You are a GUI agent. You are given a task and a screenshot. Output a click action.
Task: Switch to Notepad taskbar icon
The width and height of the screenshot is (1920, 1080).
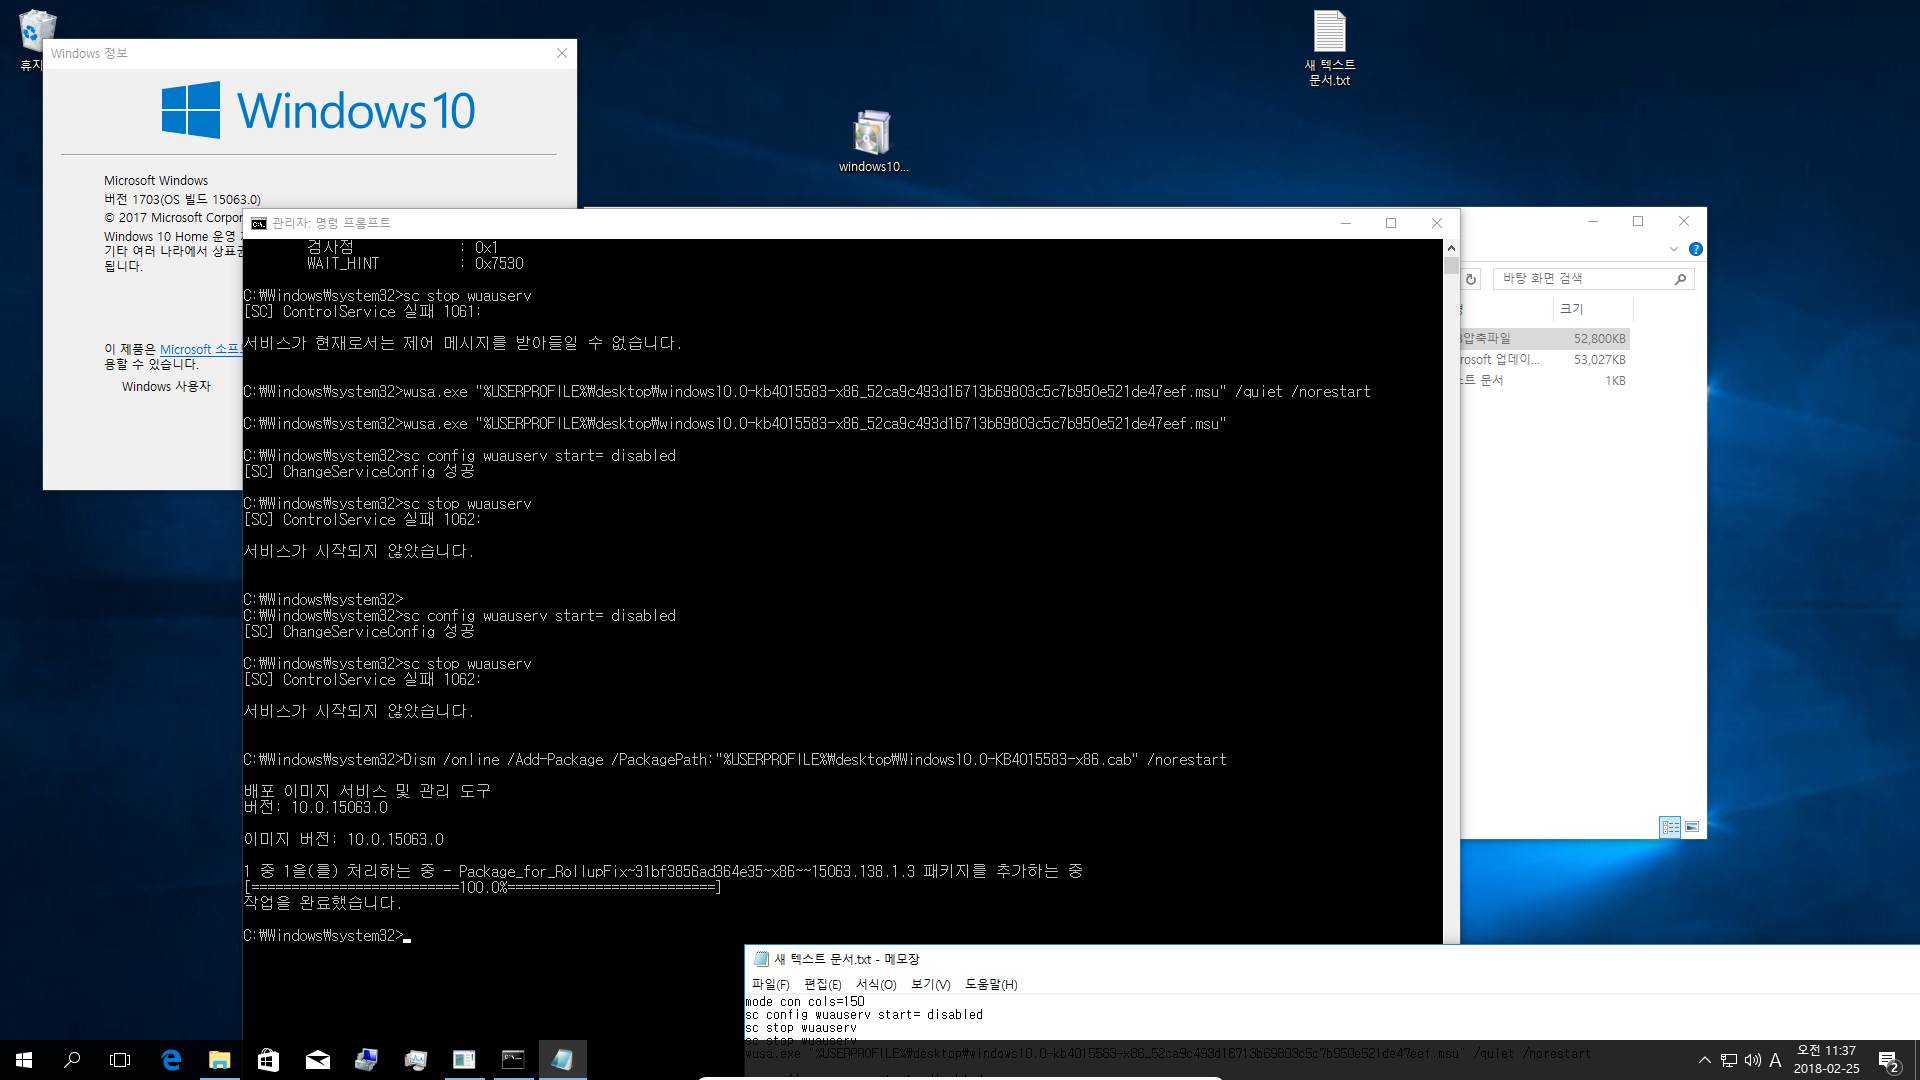click(x=562, y=1060)
